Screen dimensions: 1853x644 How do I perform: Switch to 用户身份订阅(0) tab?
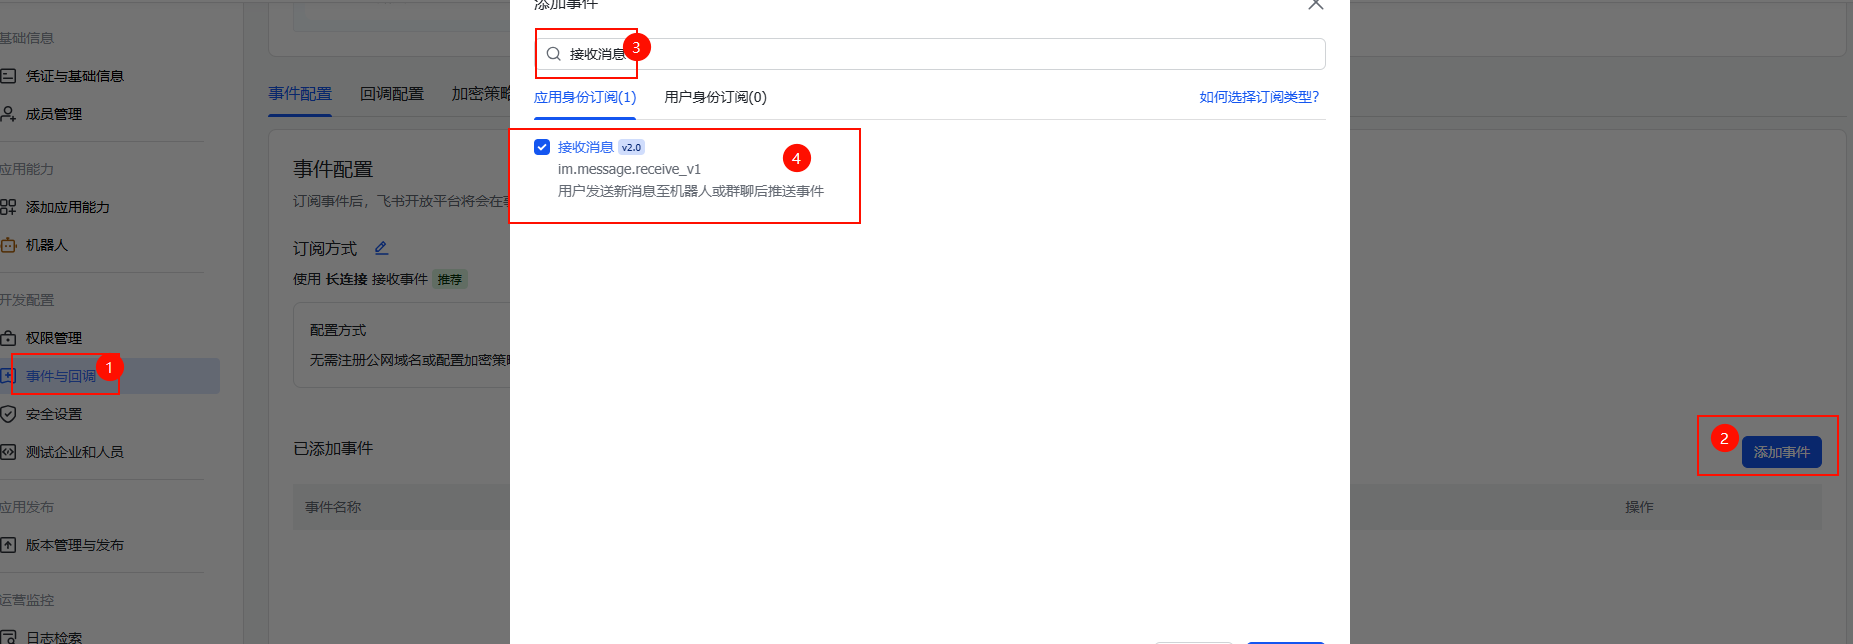point(715,97)
